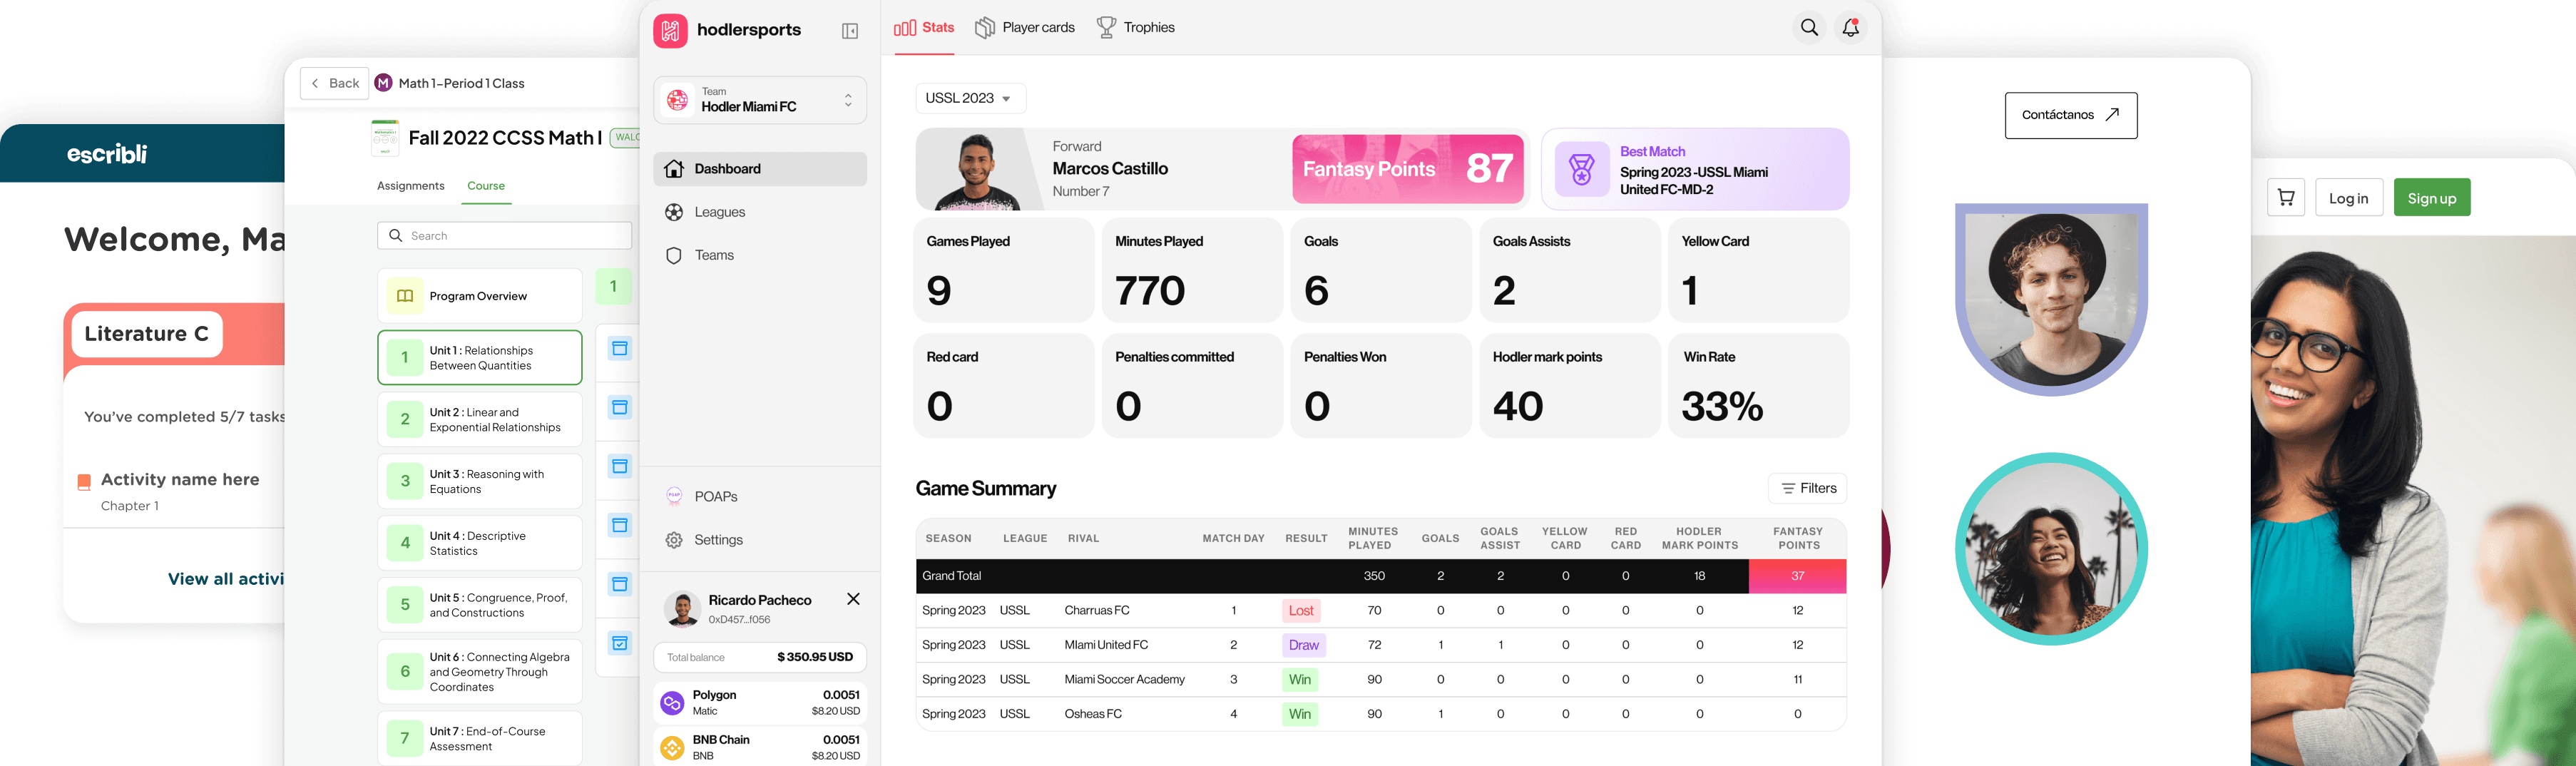Screen dimensions: 2576x766
Task: Open notifications bell icon
Action: [1851, 28]
